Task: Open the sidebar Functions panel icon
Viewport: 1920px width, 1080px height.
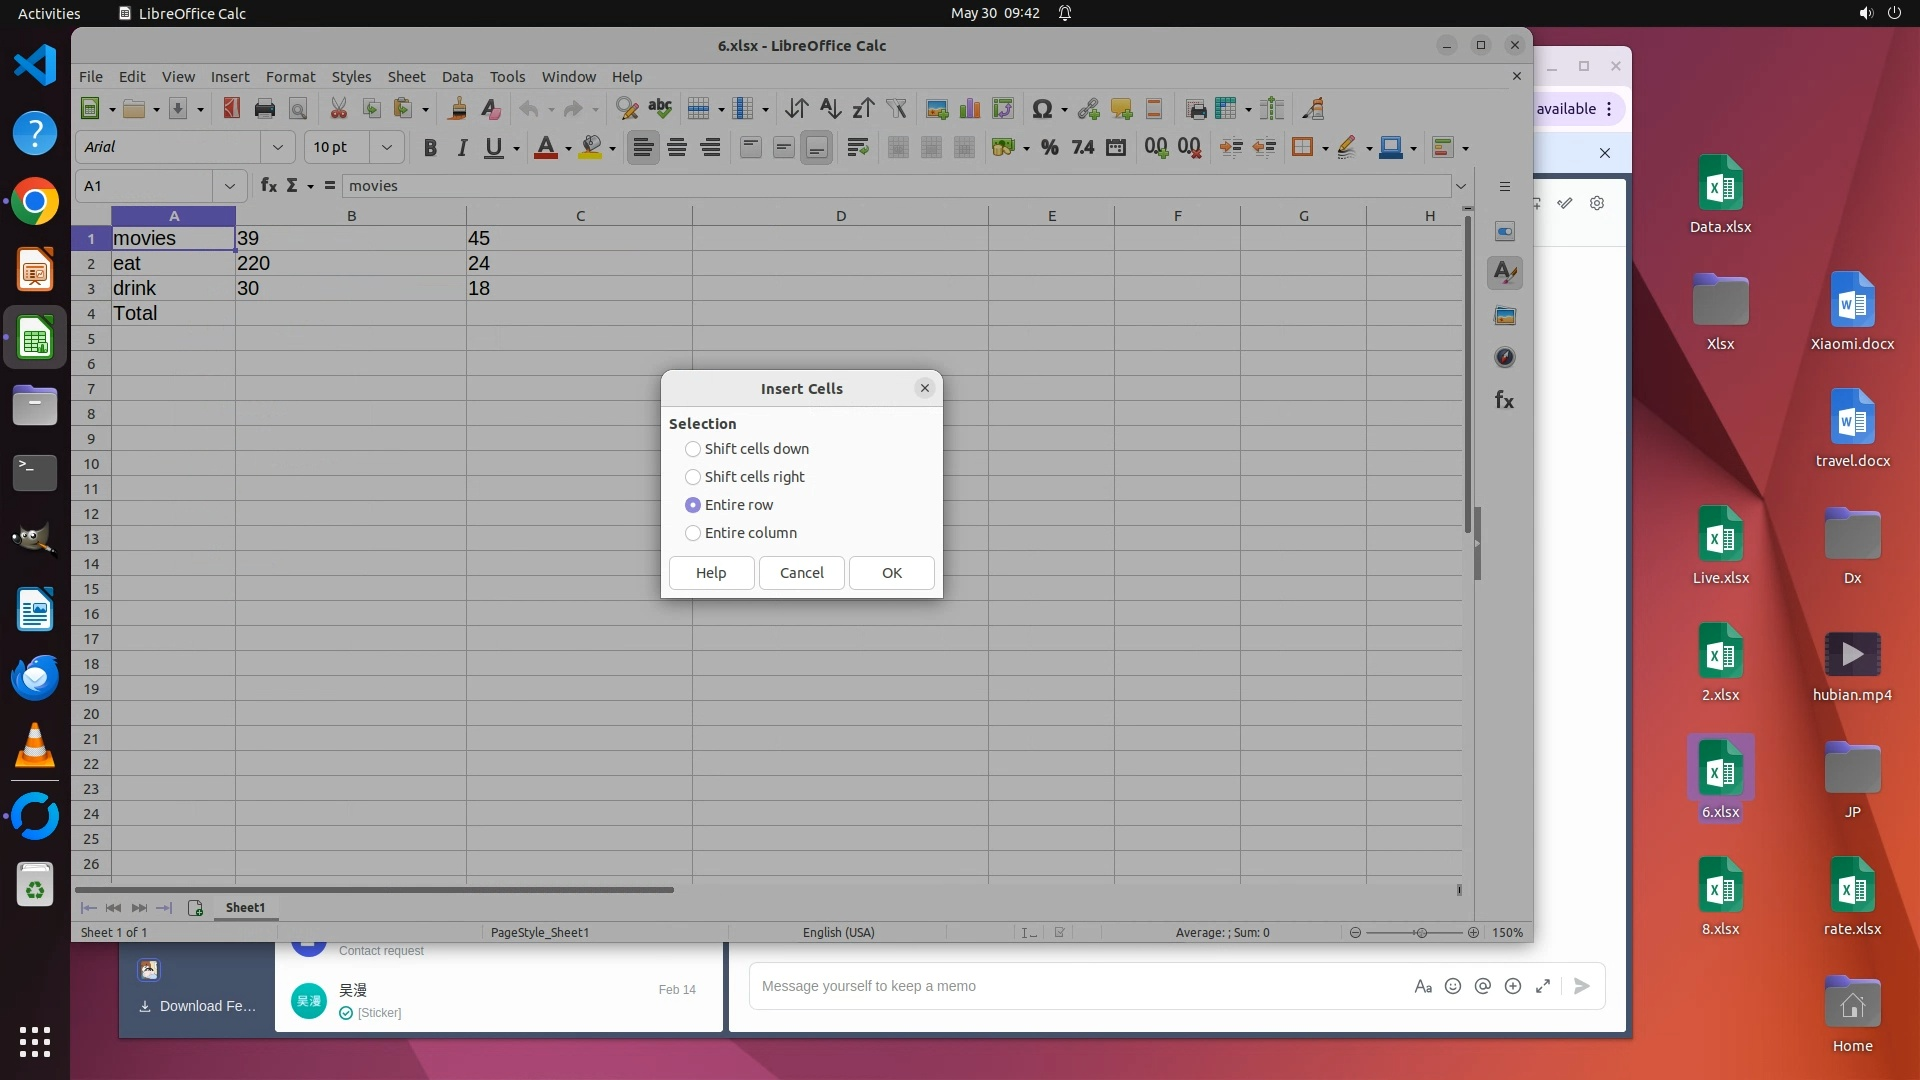Action: tap(1504, 401)
